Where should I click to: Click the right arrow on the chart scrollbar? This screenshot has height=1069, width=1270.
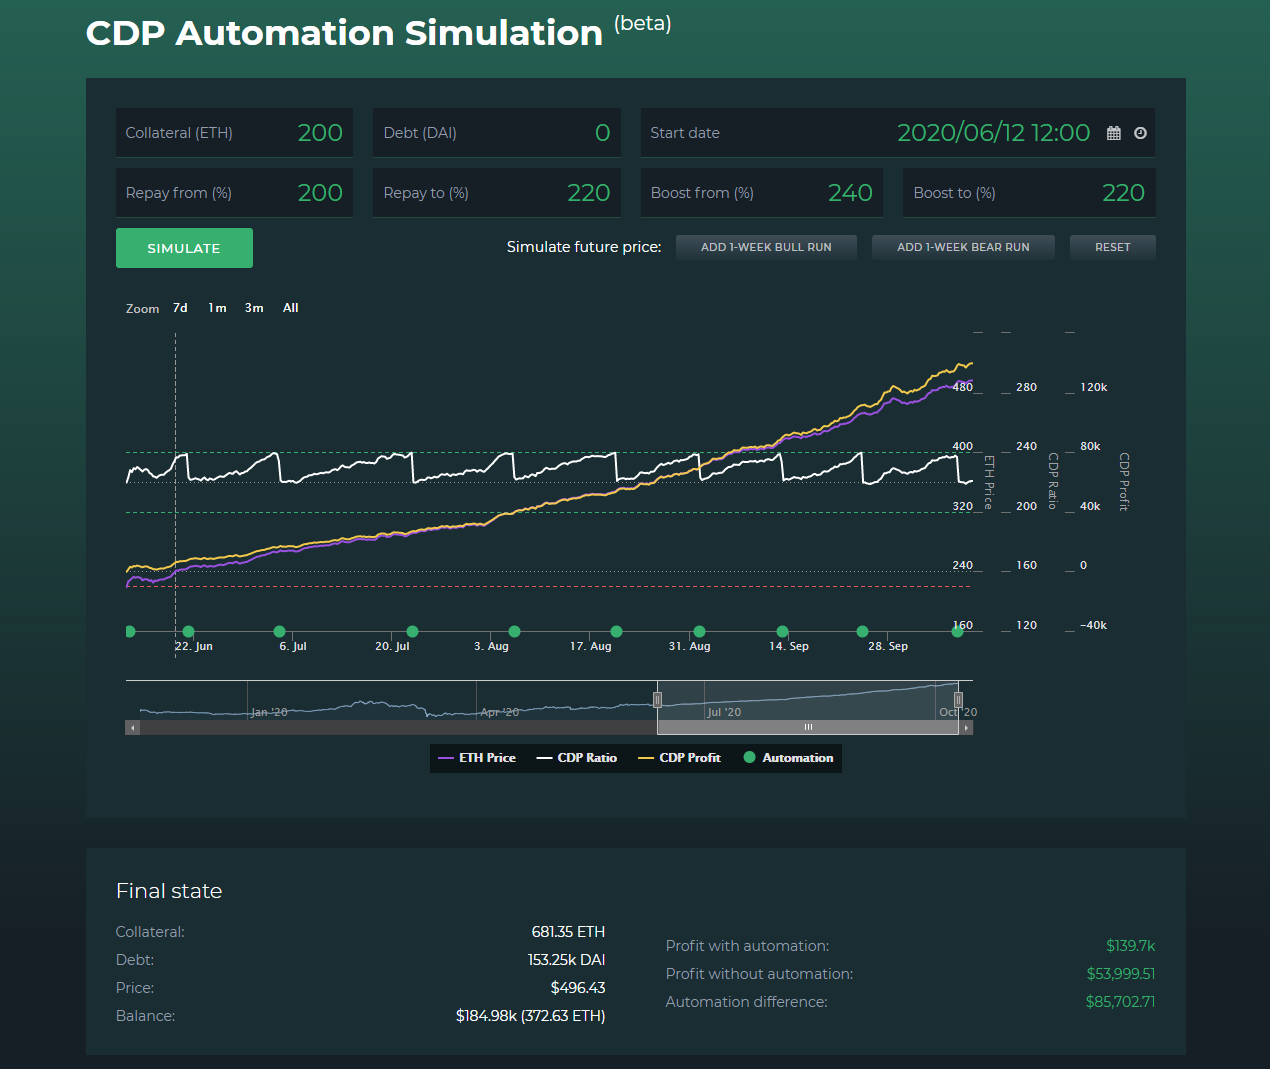(966, 727)
